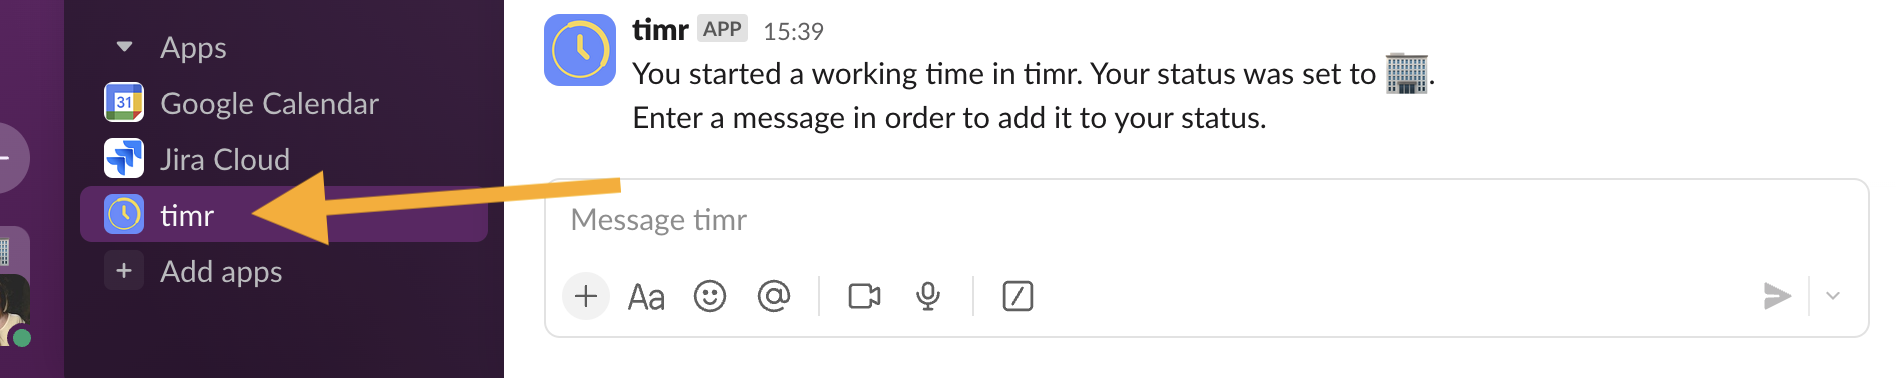Click the timr clock avatar in message
This screenshot has width=1896, height=378.
click(580, 50)
